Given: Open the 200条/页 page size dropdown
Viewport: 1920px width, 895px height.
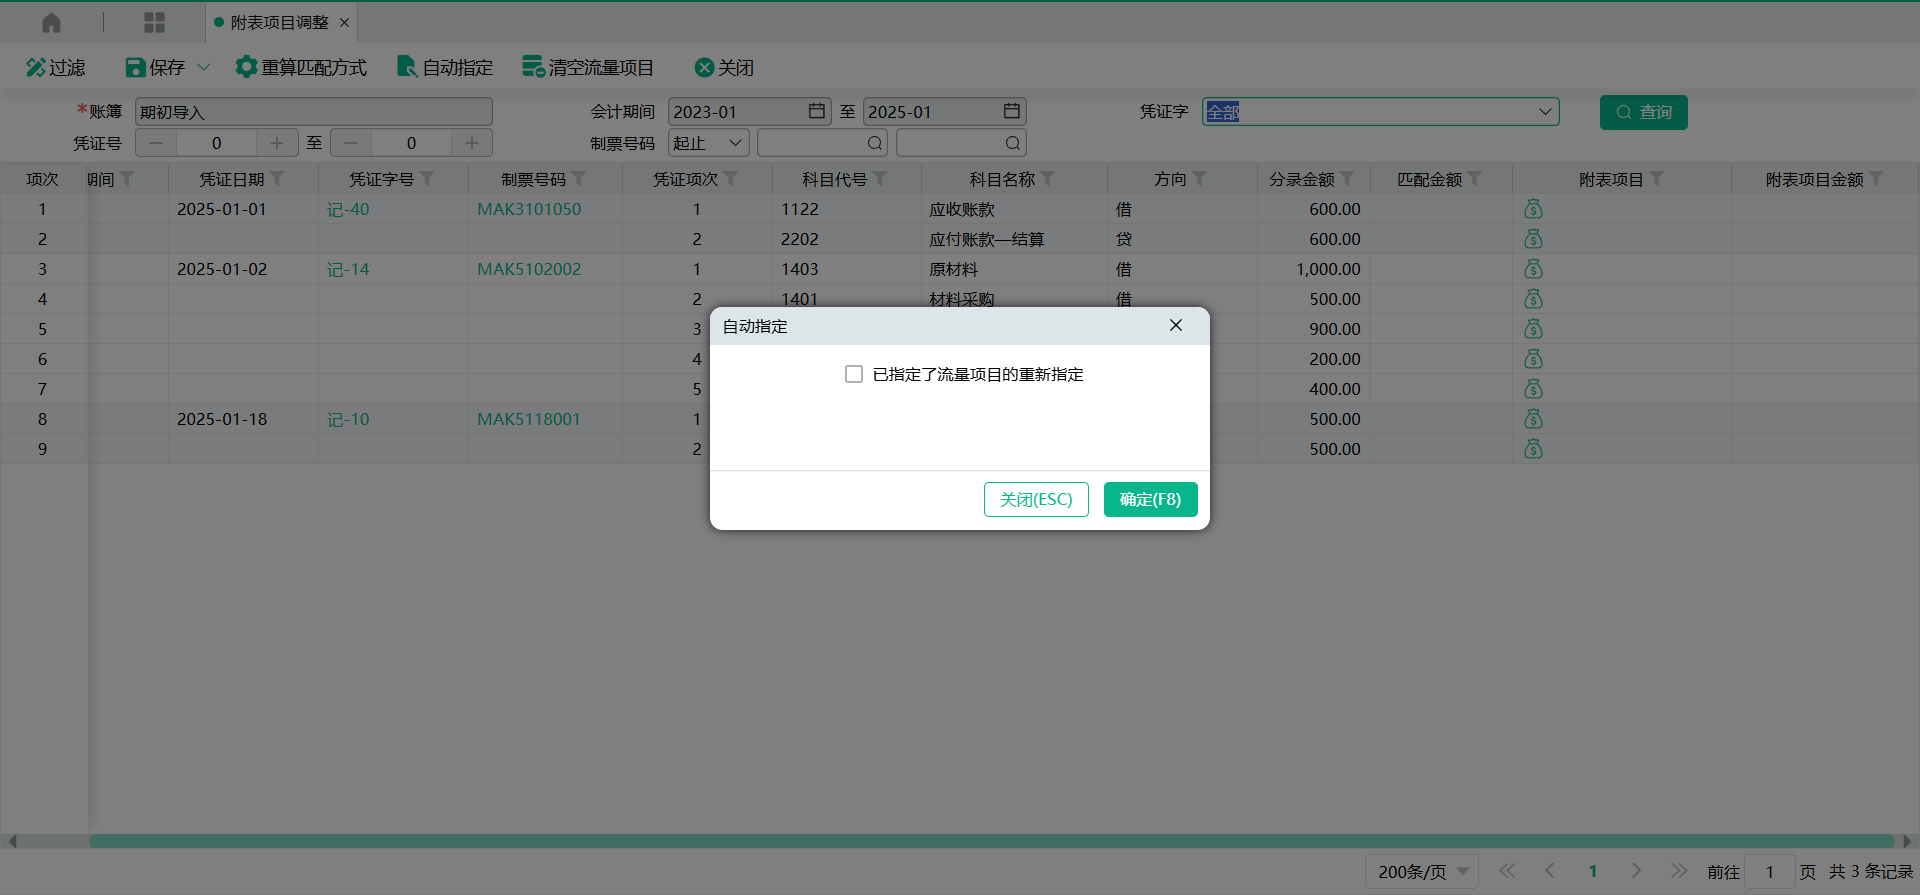Looking at the screenshot, I should coord(1421,871).
